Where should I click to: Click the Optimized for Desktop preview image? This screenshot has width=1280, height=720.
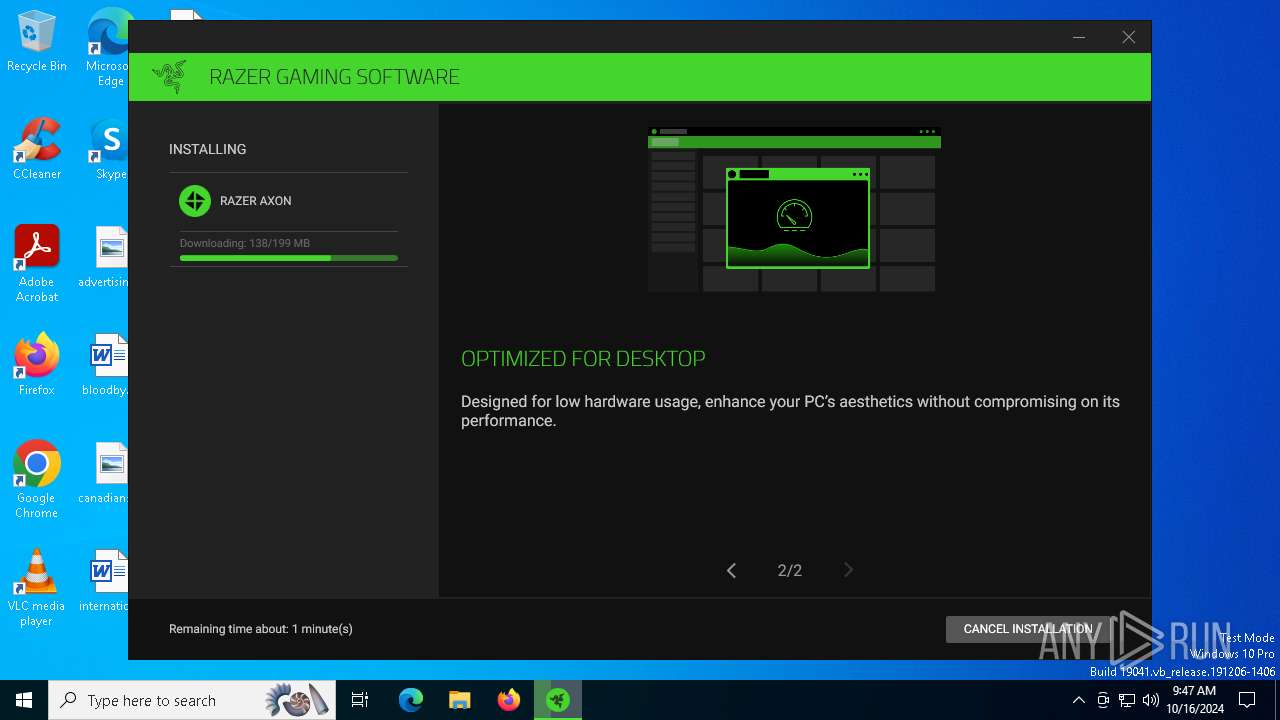coord(794,209)
